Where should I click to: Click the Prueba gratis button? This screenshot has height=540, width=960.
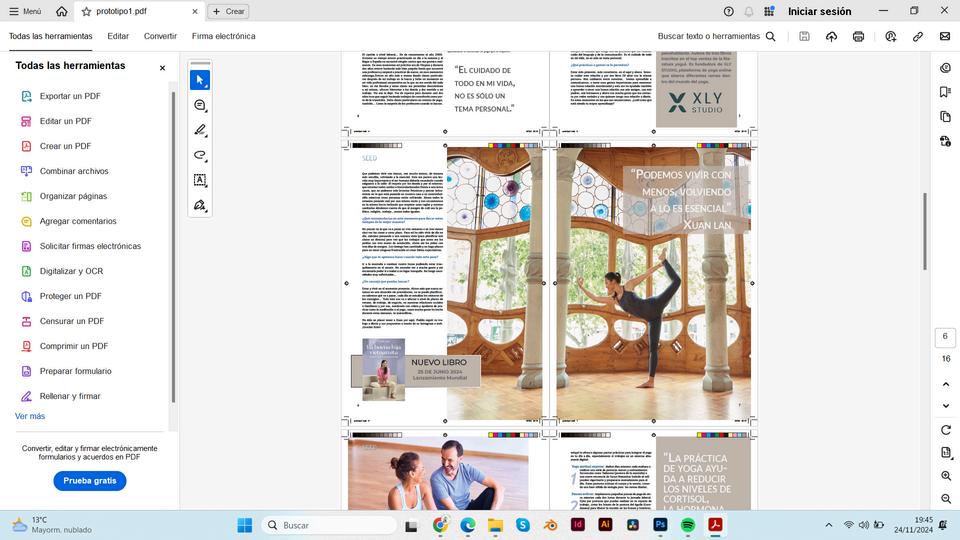[x=90, y=481]
